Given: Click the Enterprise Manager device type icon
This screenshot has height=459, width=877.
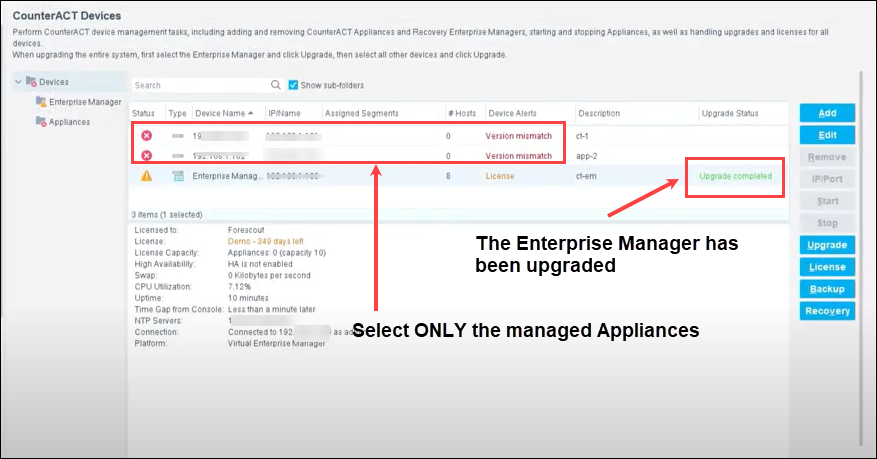Looking at the screenshot, I should (x=178, y=176).
